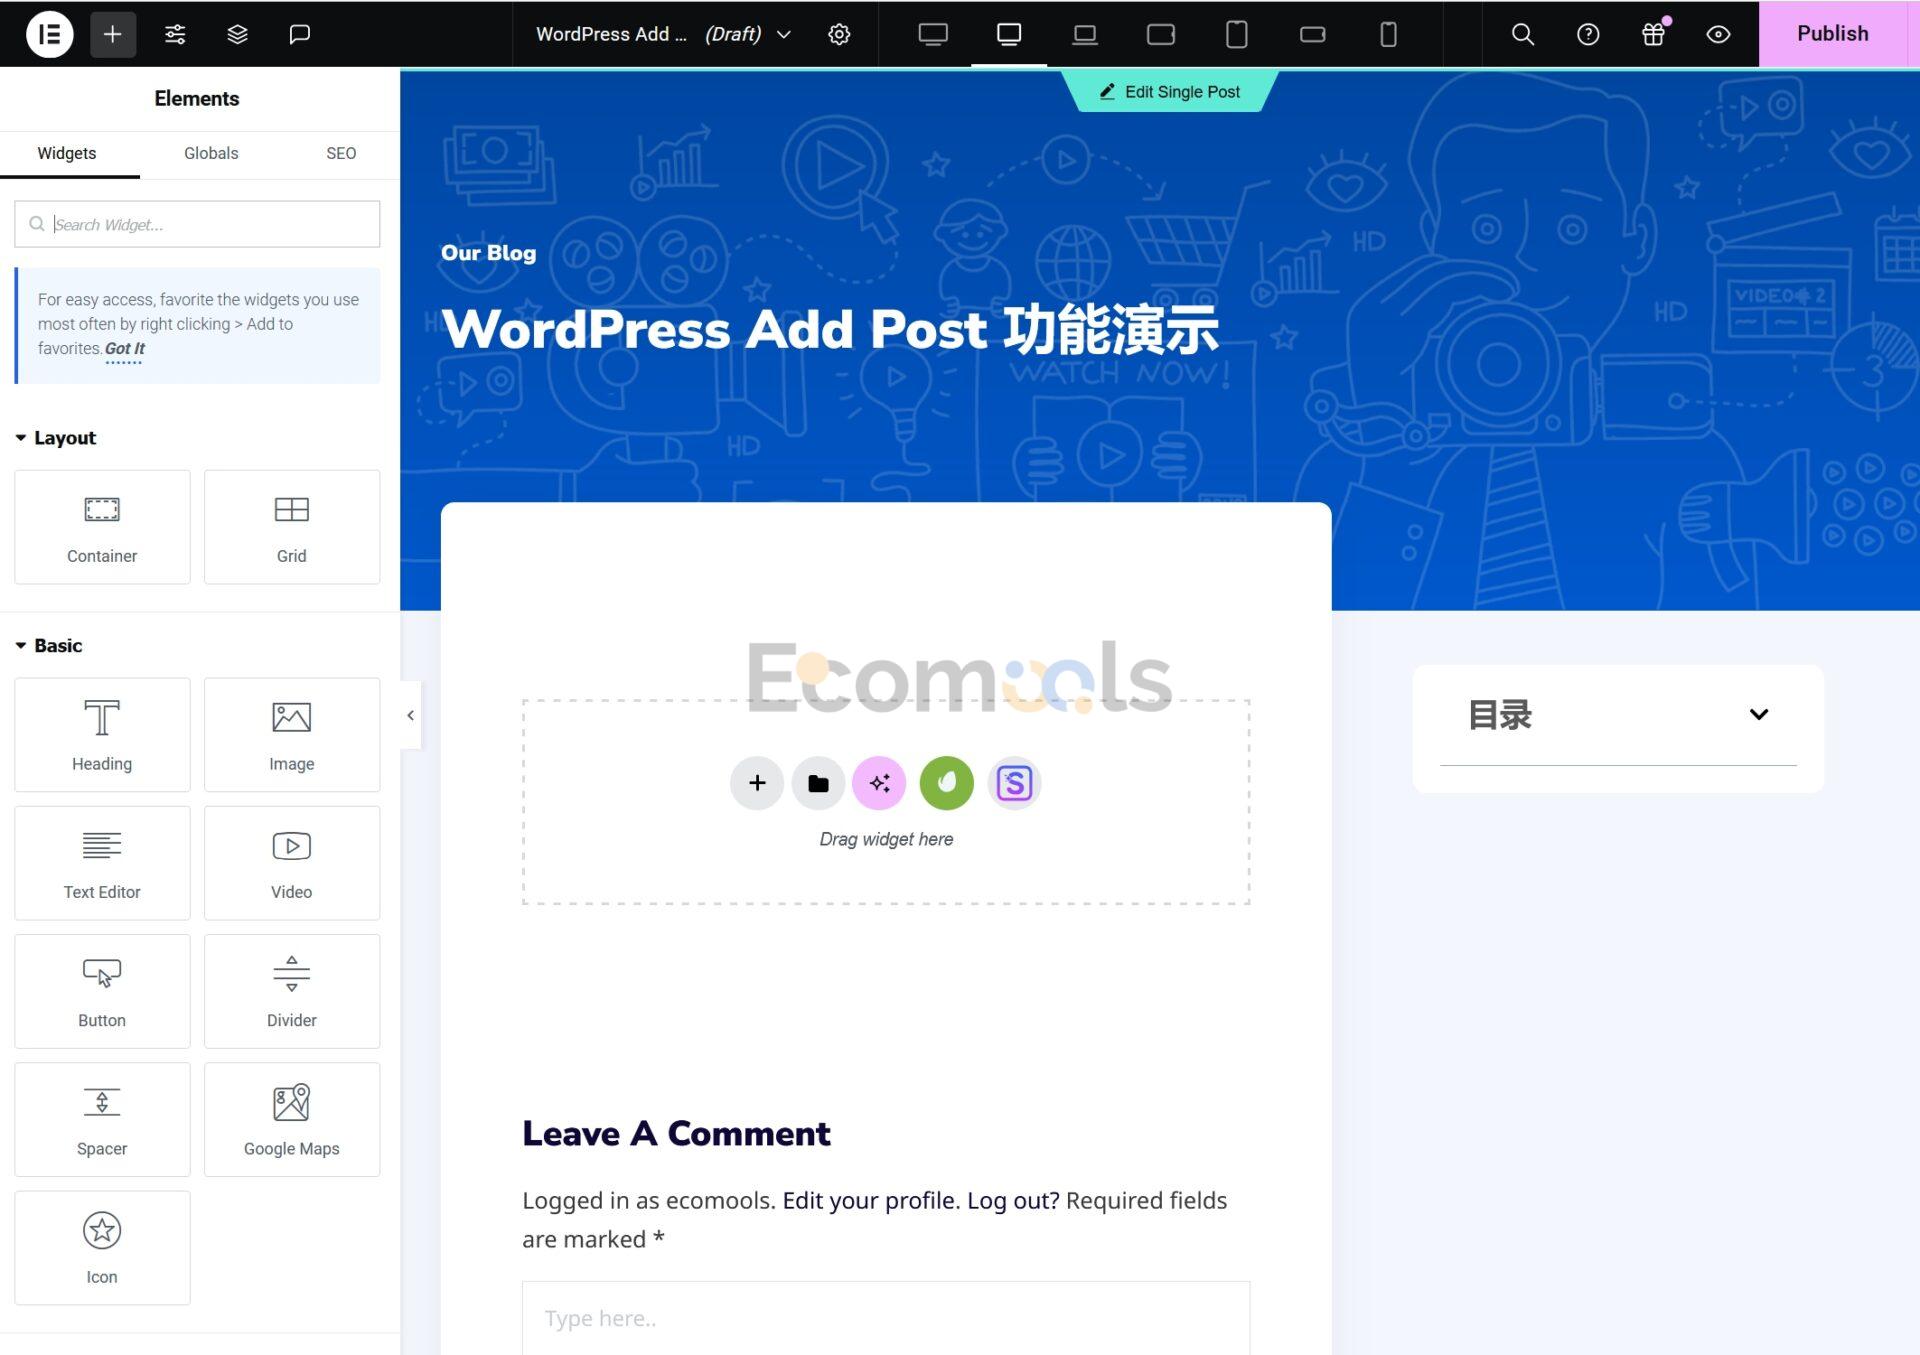The height and width of the screenshot is (1355, 1920).
Task: Switch to tablet portrait view
Action: point(1237,34)
